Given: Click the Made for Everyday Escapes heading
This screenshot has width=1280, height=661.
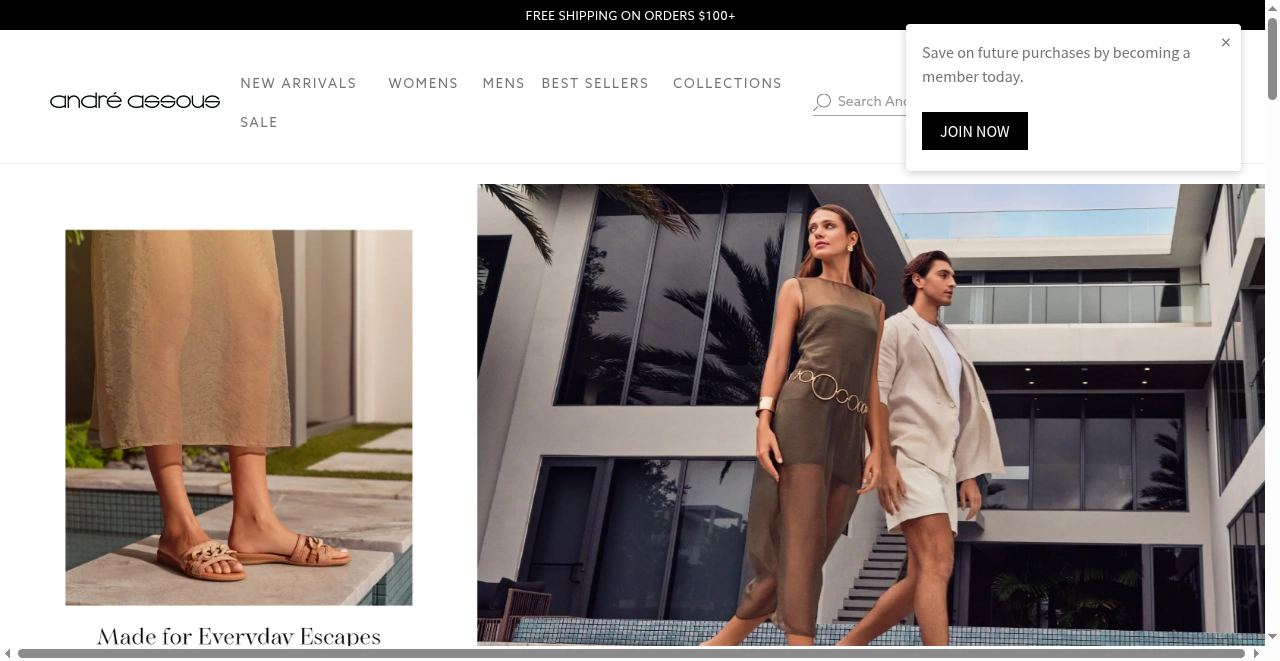Looking at the screenshot, I should pos(239,636).
